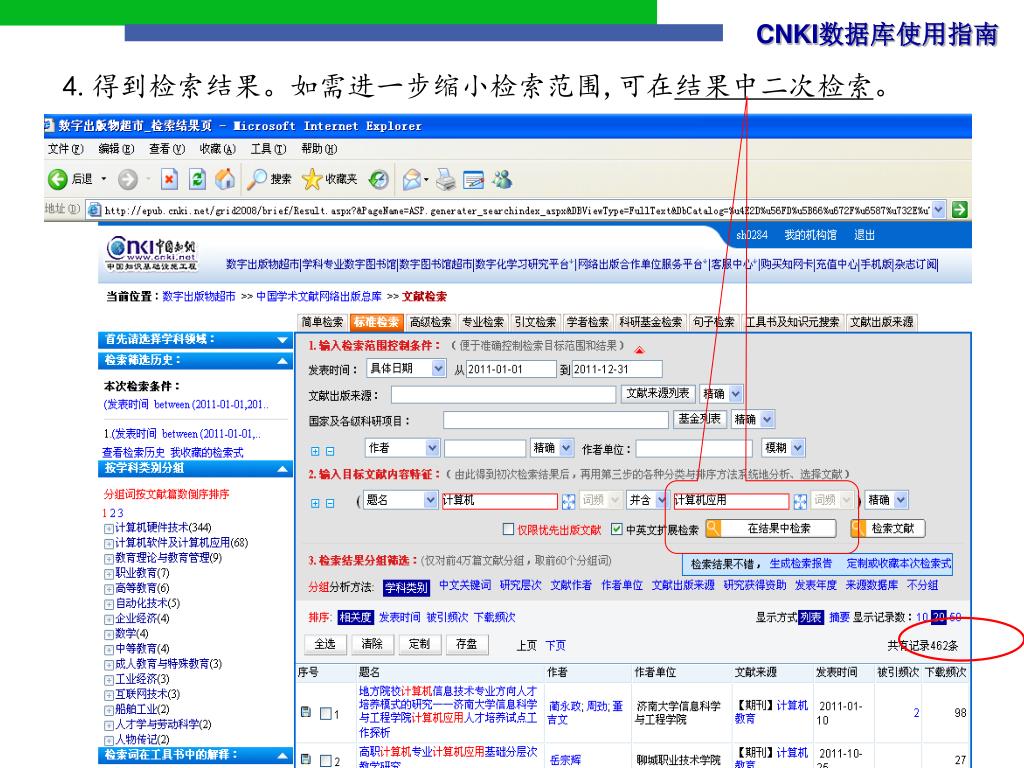Click 在结果中检索 button
1024x768 pixels.
coord(771,528)
